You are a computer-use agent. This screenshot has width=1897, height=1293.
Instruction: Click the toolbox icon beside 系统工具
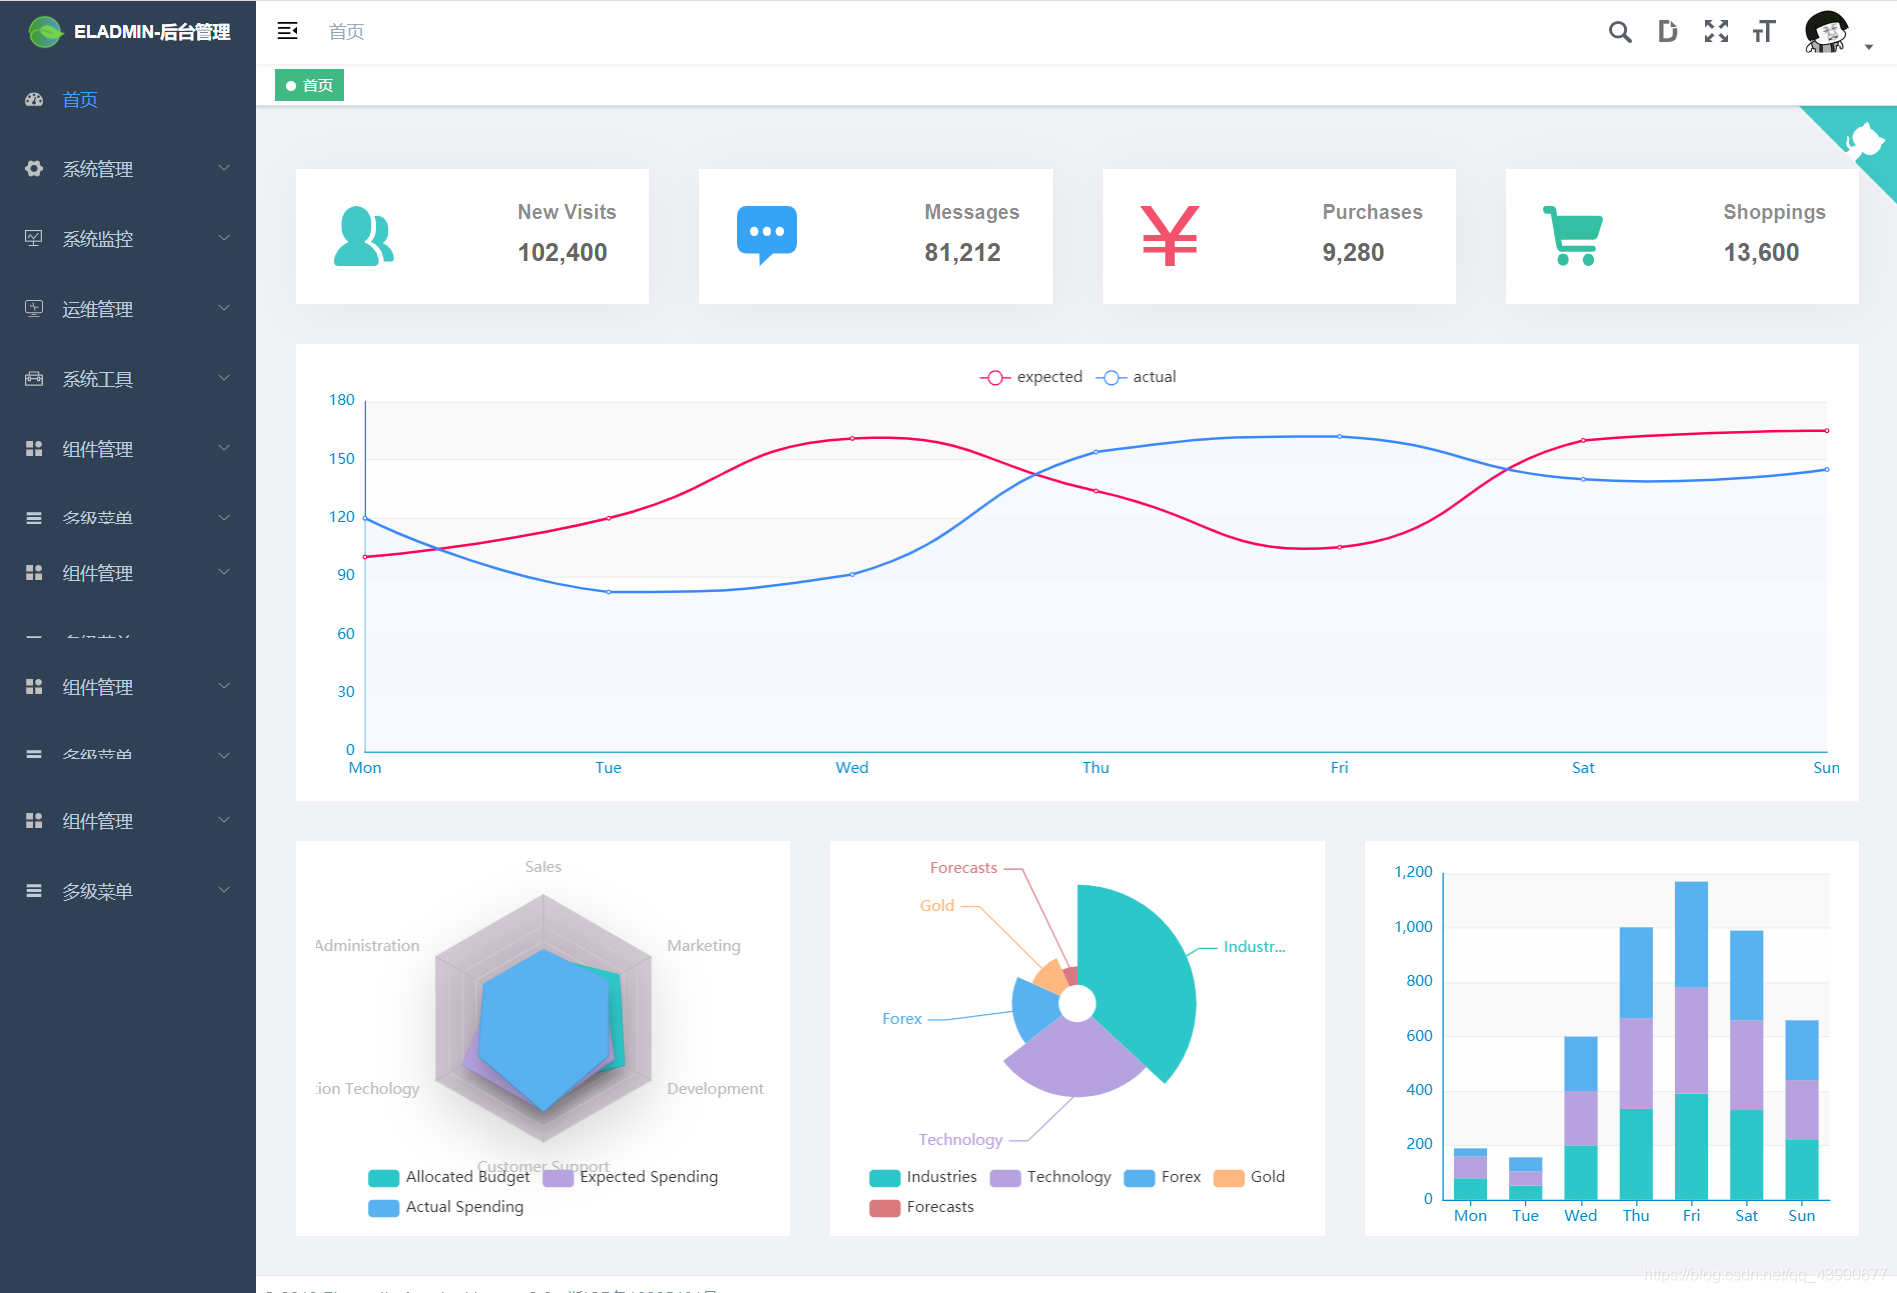(34, 378)
